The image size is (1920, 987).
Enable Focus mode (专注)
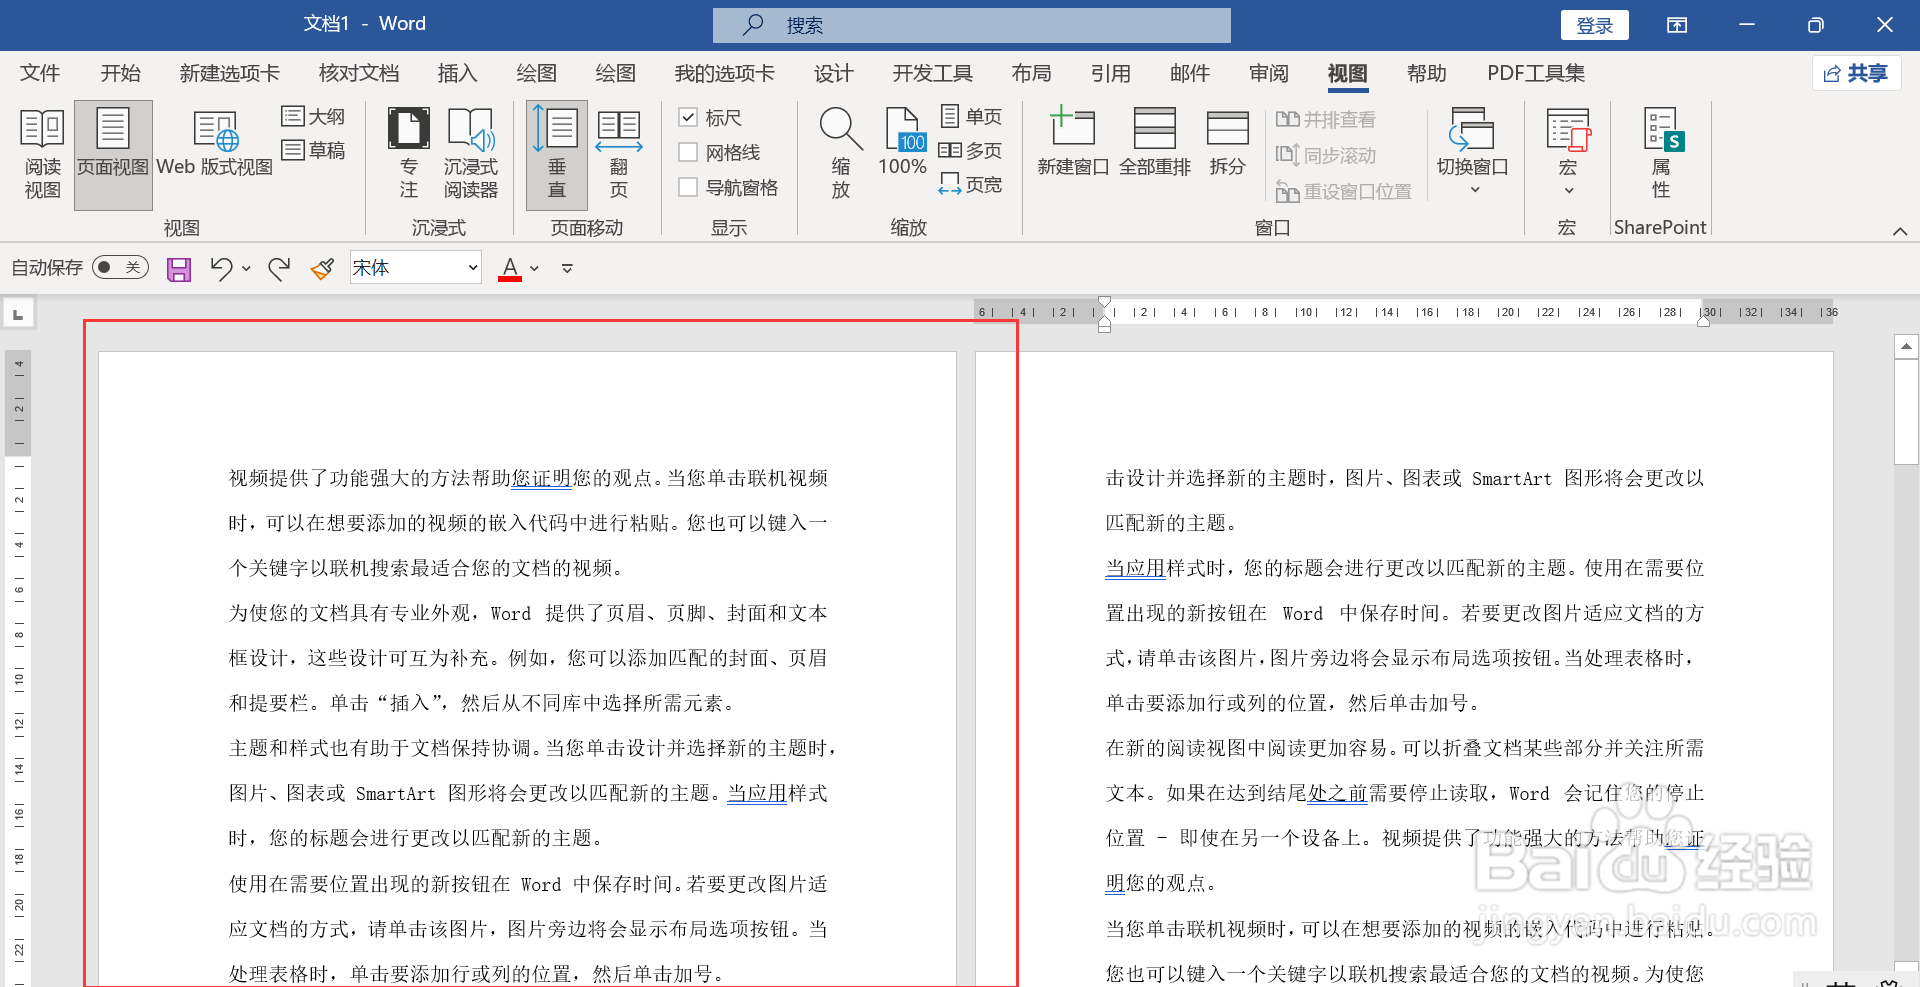[408, 154]
